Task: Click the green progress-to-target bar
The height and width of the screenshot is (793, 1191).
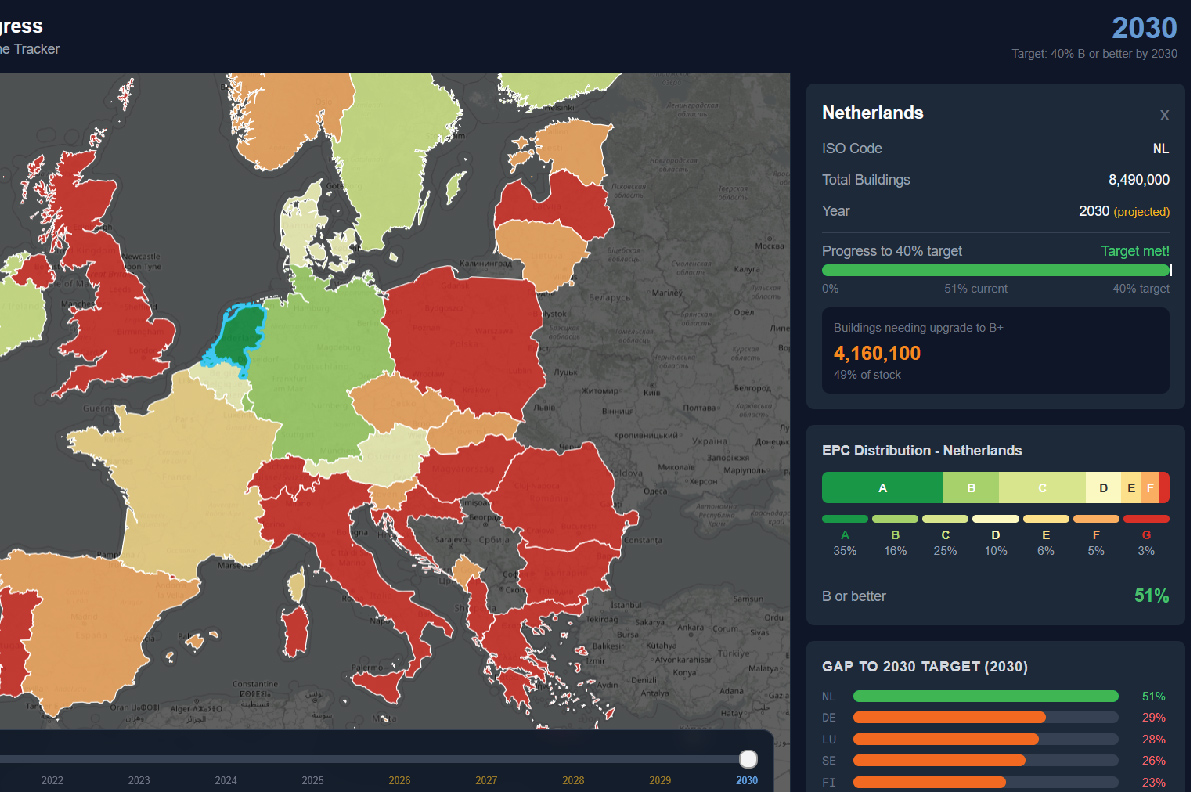Action: click(x=995, y=270)
